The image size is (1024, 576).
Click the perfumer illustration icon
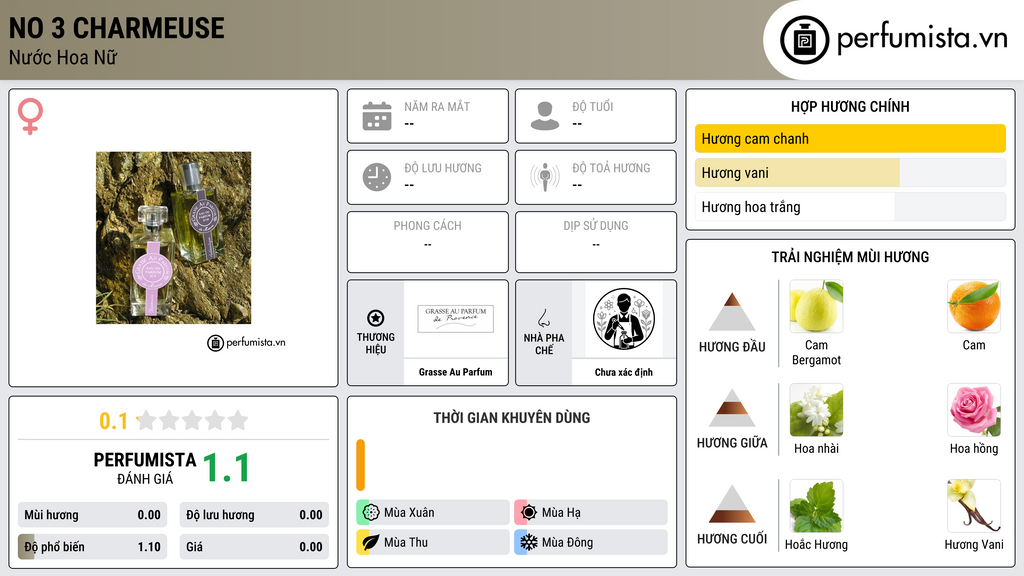tap(624, 319)
